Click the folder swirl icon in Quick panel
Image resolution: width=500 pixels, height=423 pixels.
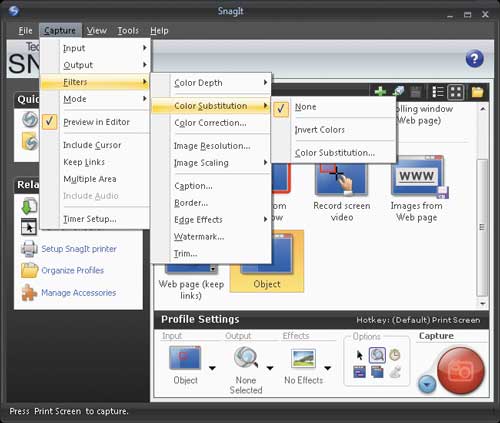[30, 141]
